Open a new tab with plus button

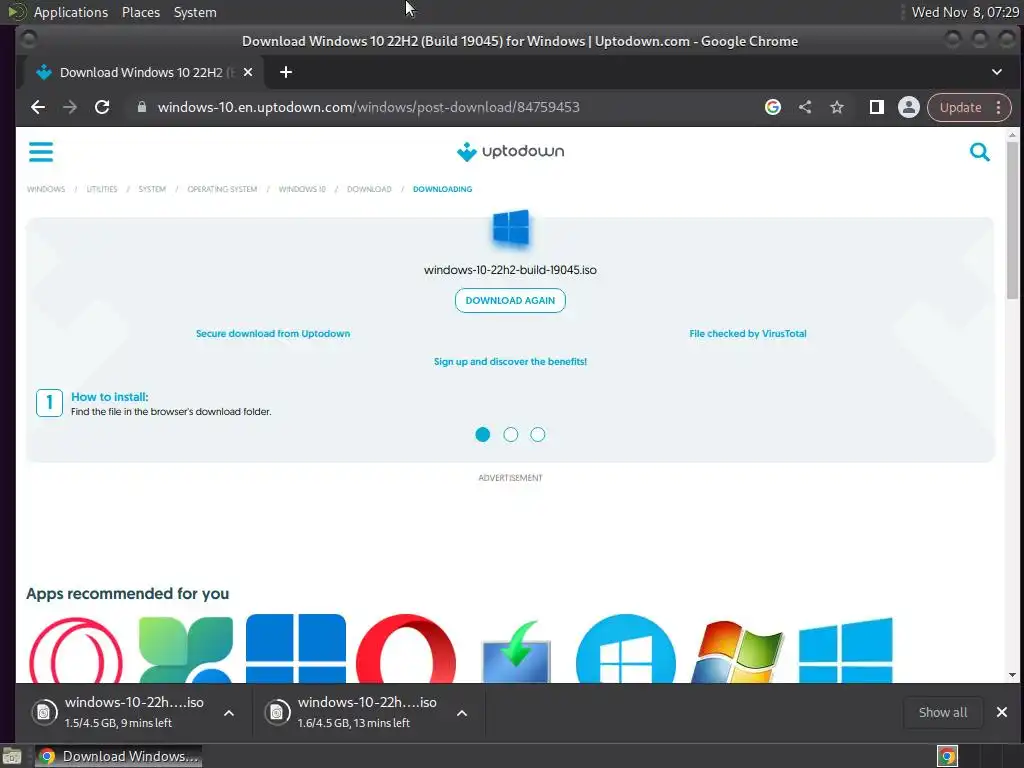tap(285, 72)
